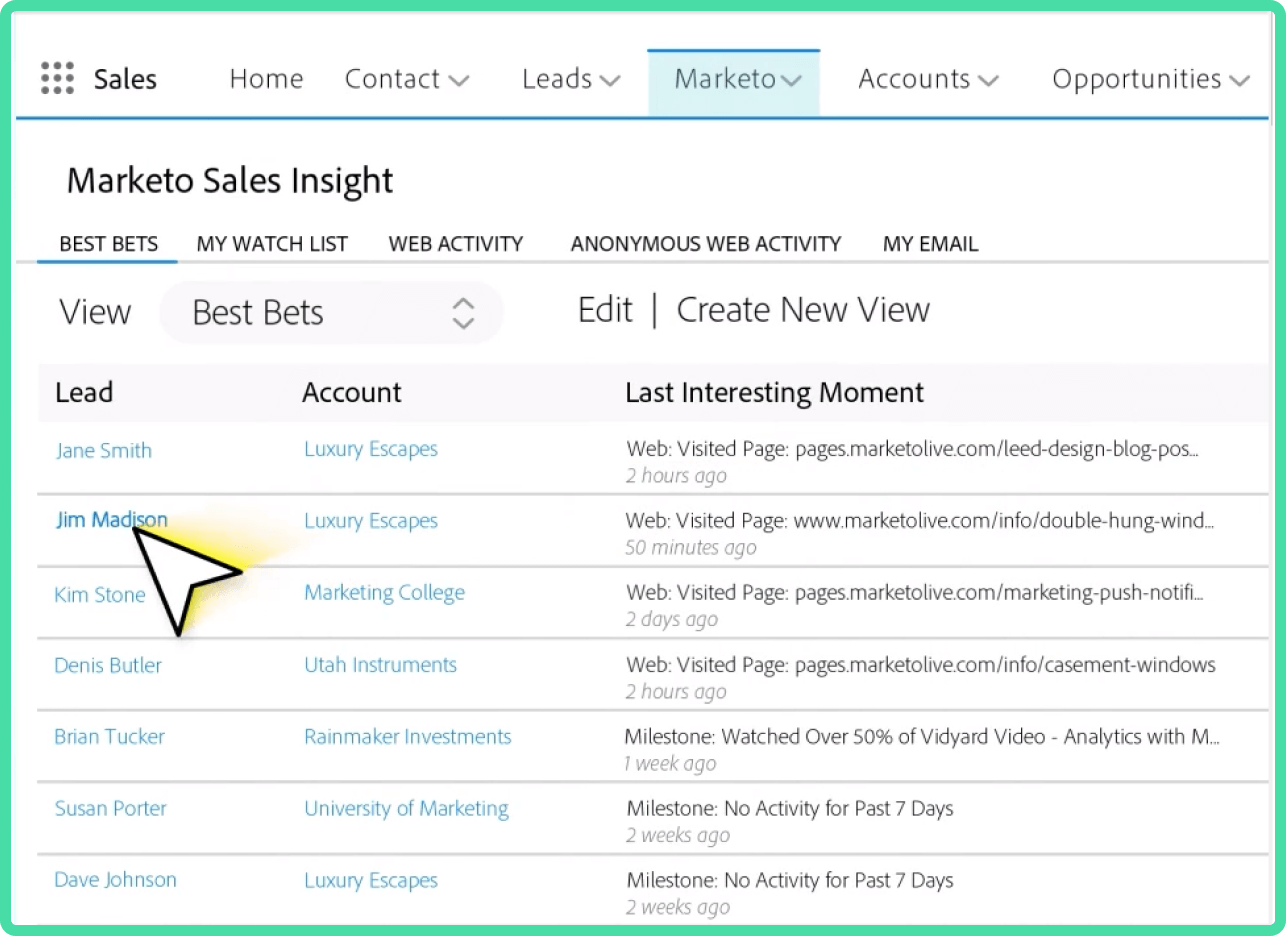Switch to the MY EMAIL tab
Image resolution: width=1286 pixels, height=936 pixels.
(x=930, y=244)
